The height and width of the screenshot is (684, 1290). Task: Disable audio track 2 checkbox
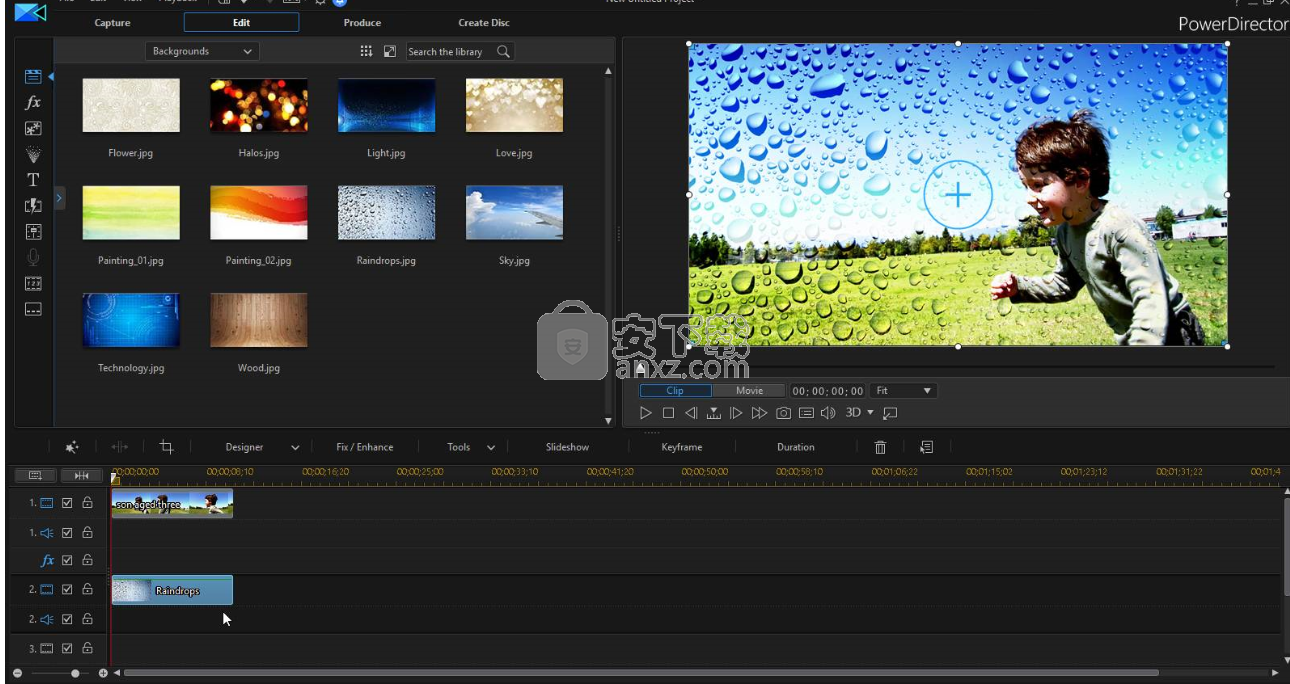68,619
